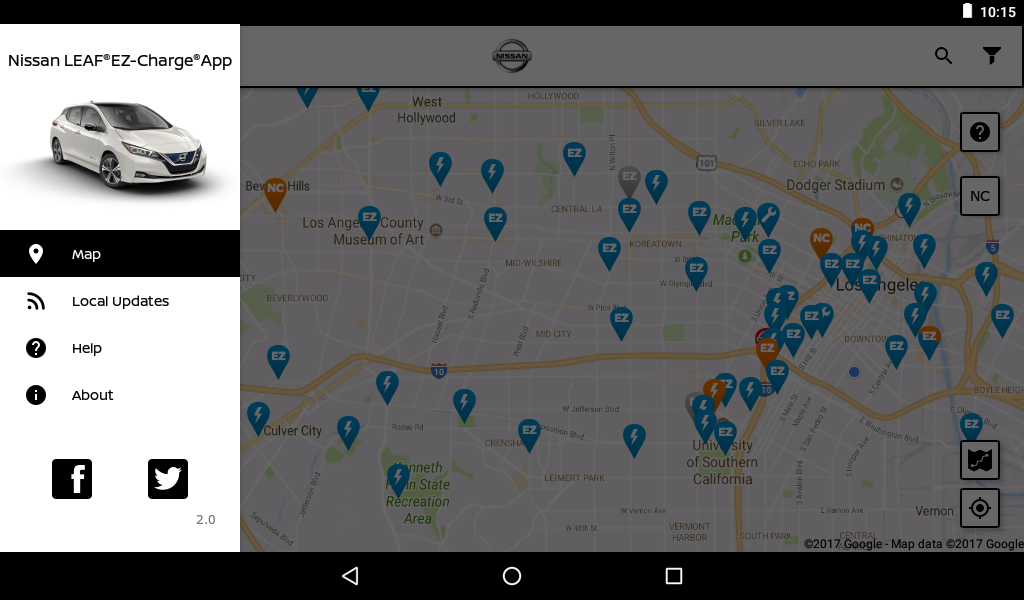
Task: Open the map legend help button
Action: pos(980,132)
